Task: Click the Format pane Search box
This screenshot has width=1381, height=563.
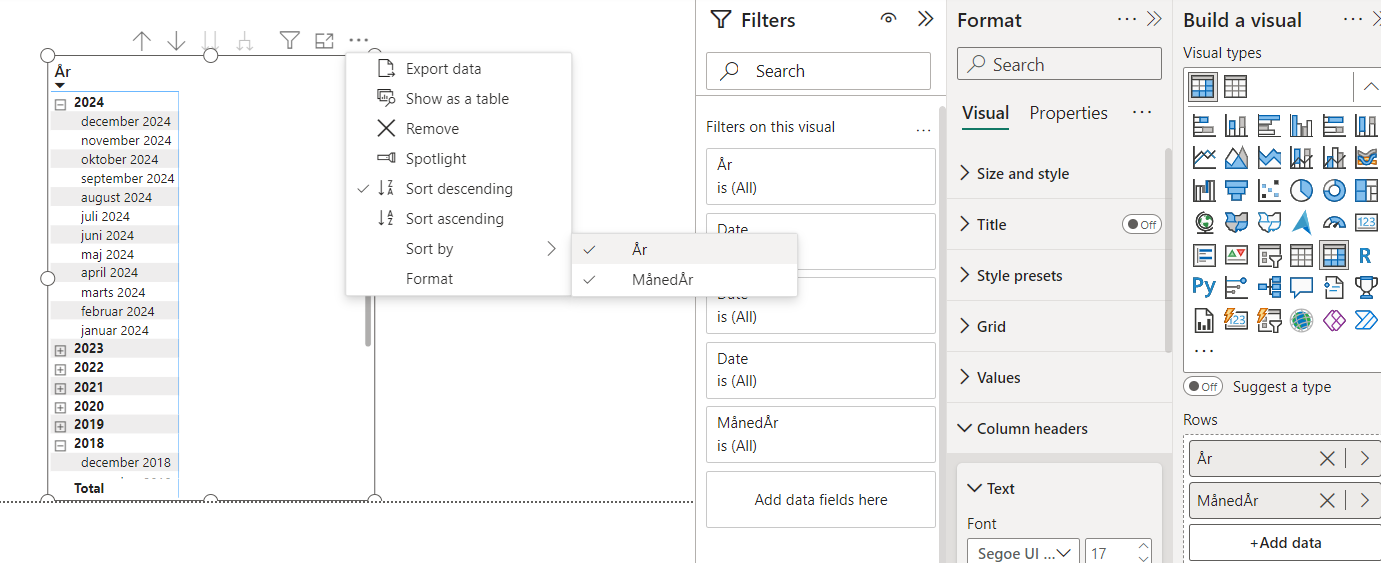Action: 1059,64
